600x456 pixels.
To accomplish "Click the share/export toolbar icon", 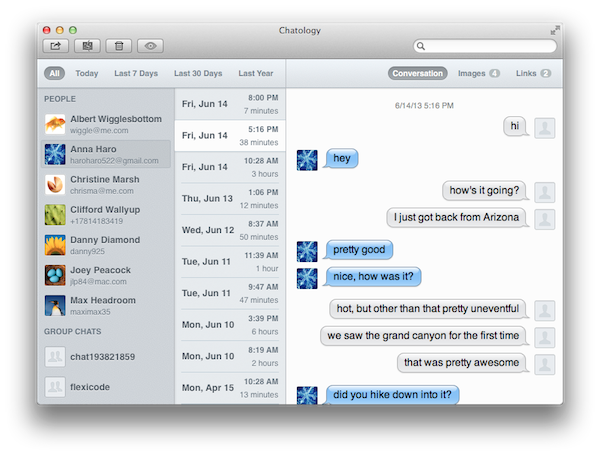I will [x=56, y=46].
